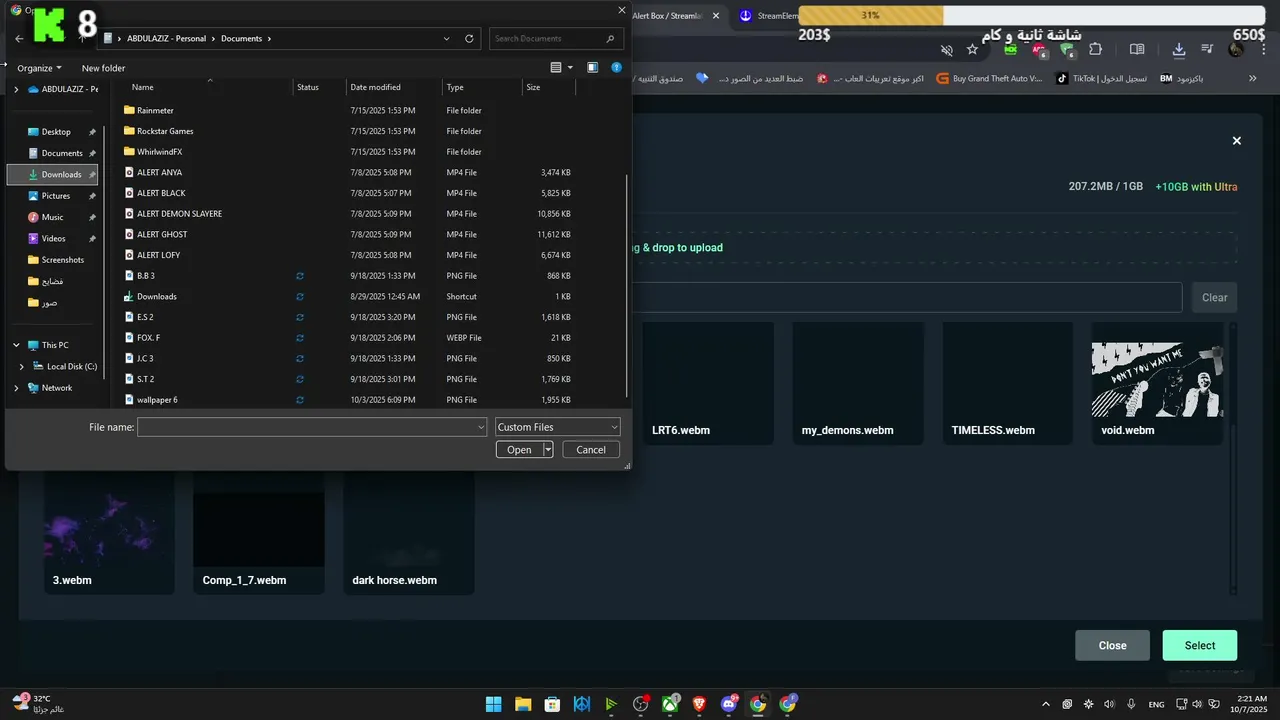Open Microsoft Store from the taskbar
The width and height of the screenshot is (1280, 720).
click(x=552, y=704)
